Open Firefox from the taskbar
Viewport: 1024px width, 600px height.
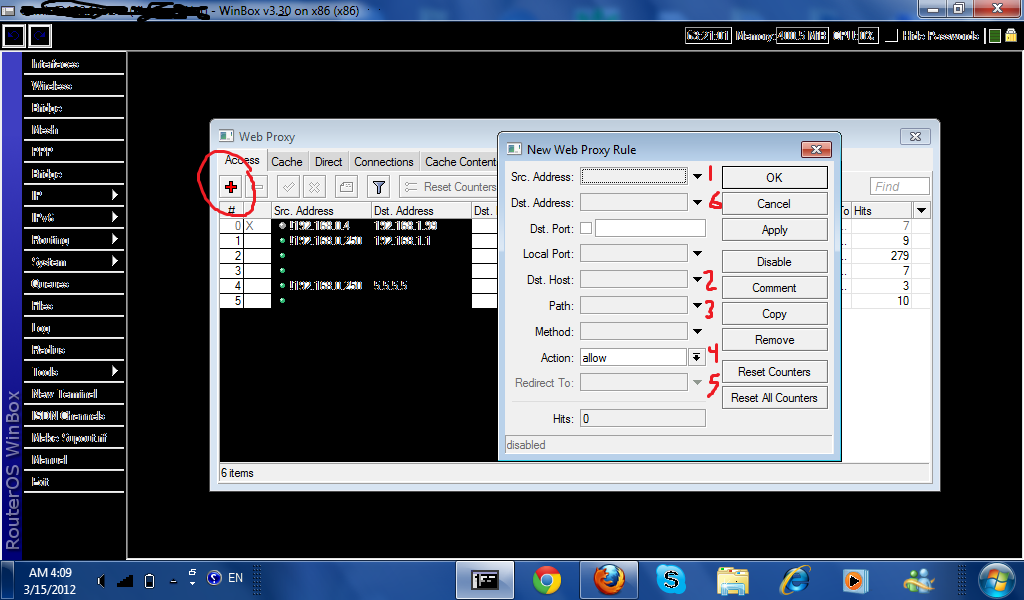[609, 580]
